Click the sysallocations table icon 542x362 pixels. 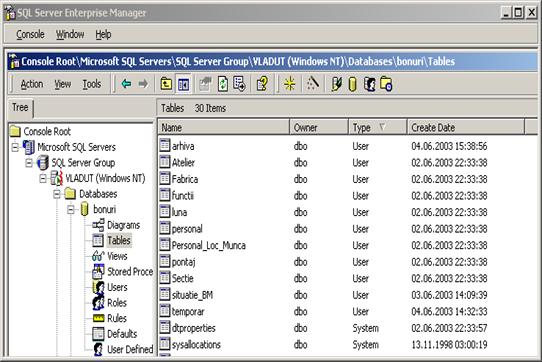point(165,344)
